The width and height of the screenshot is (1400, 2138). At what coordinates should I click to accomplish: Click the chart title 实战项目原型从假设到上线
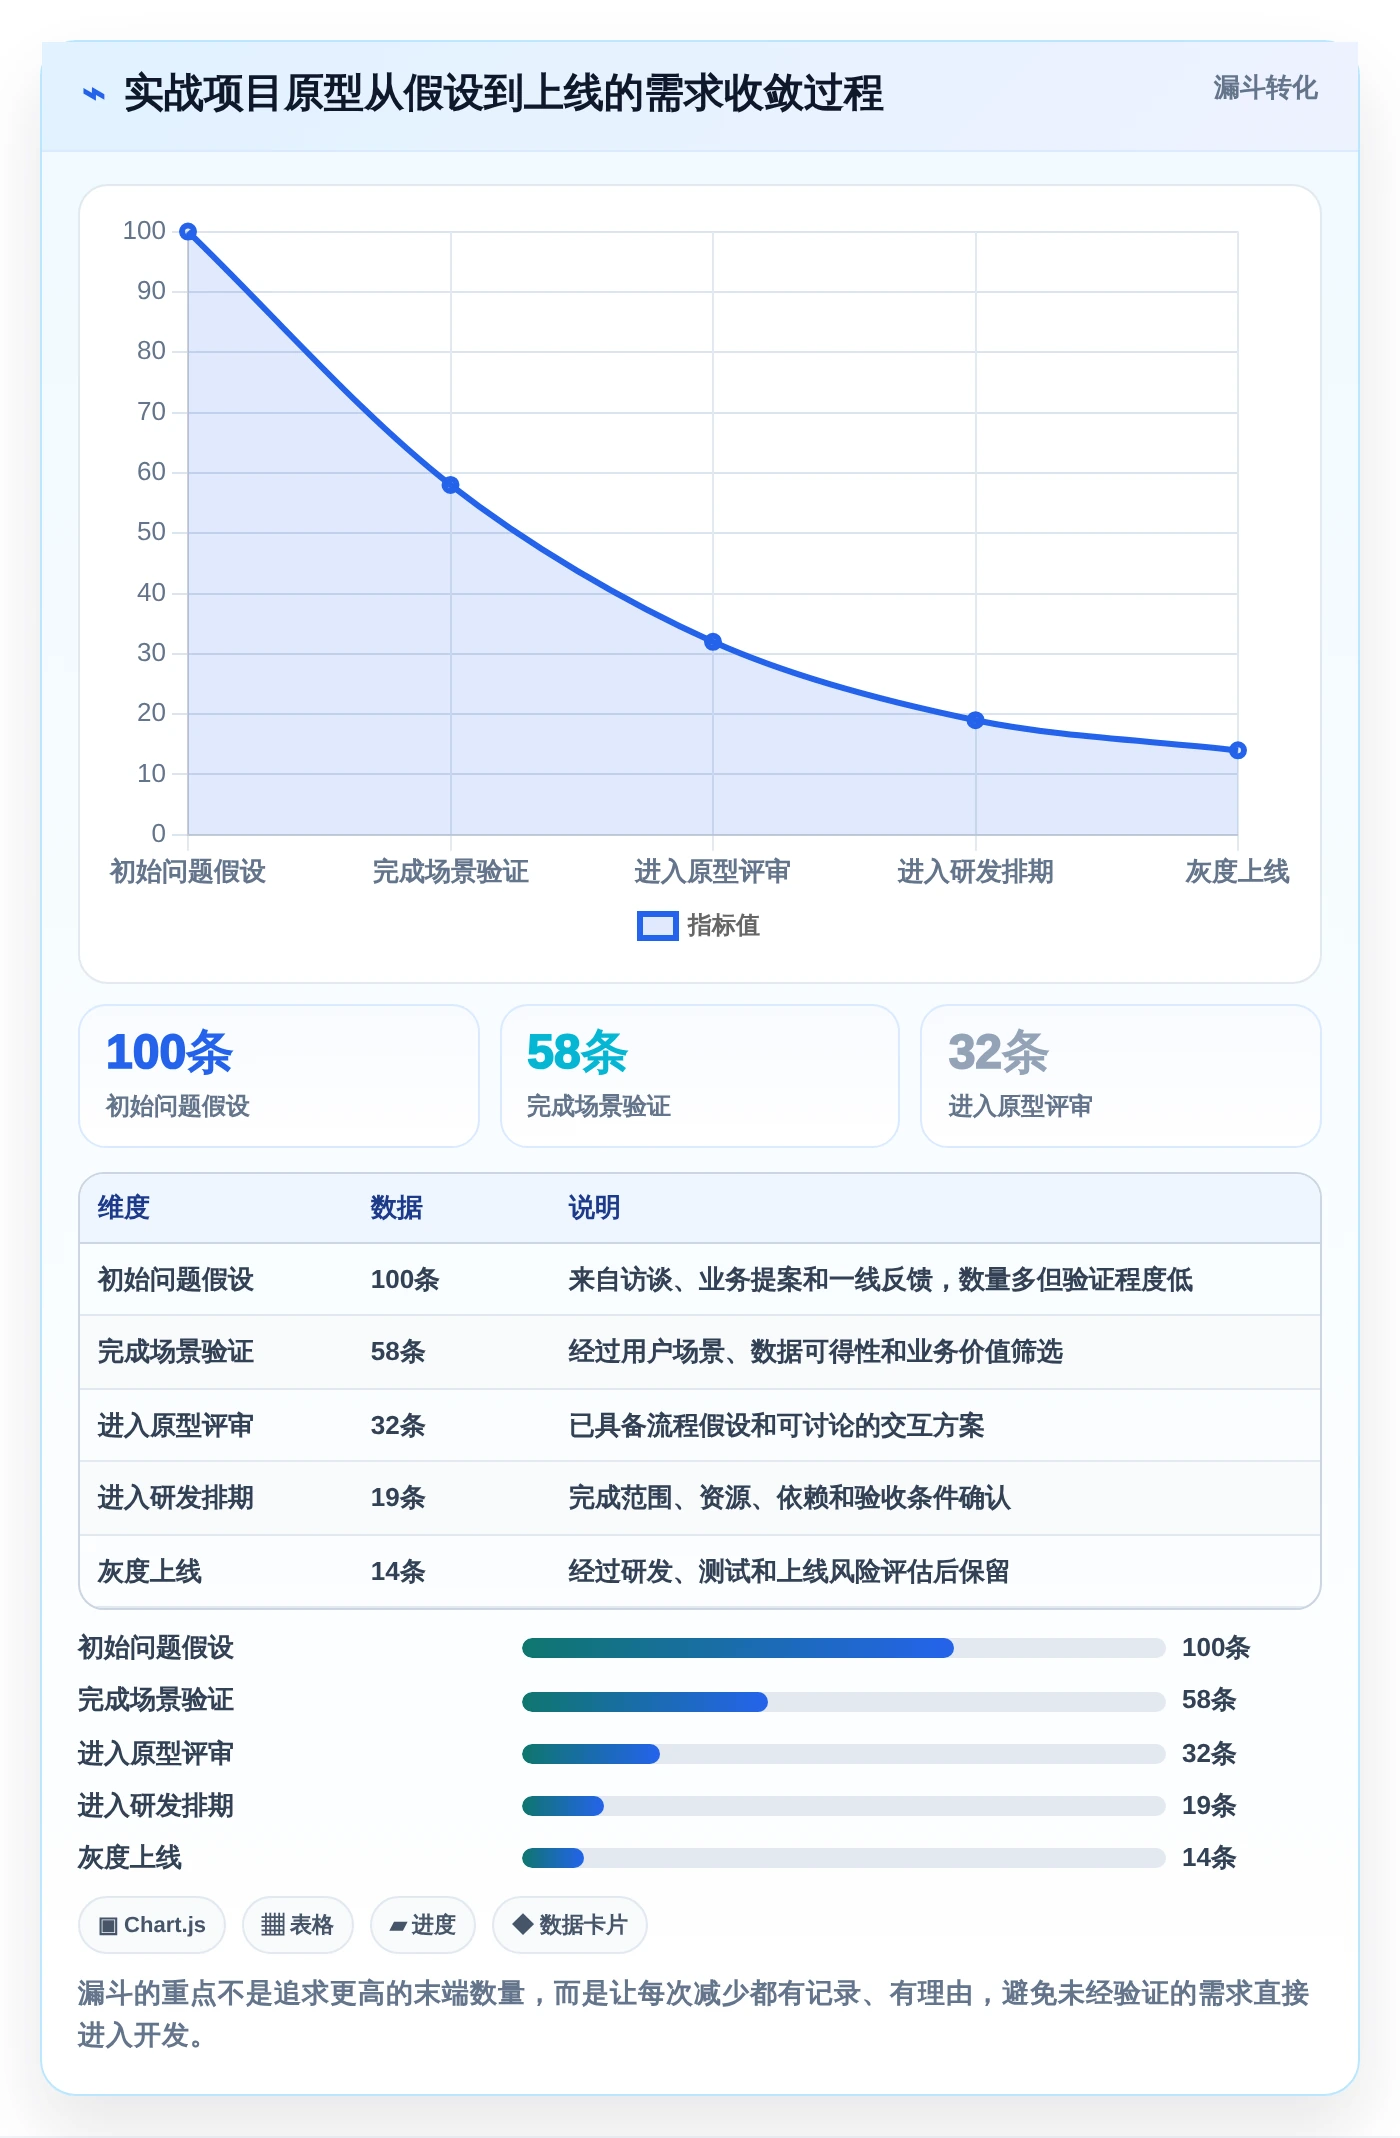pos(503,94)
